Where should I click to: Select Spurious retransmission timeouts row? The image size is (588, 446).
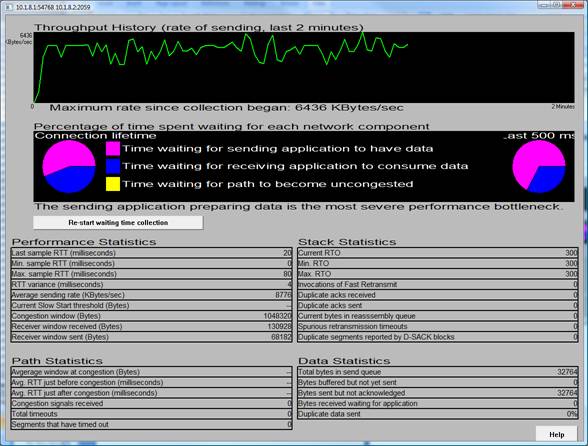(438, 326)
